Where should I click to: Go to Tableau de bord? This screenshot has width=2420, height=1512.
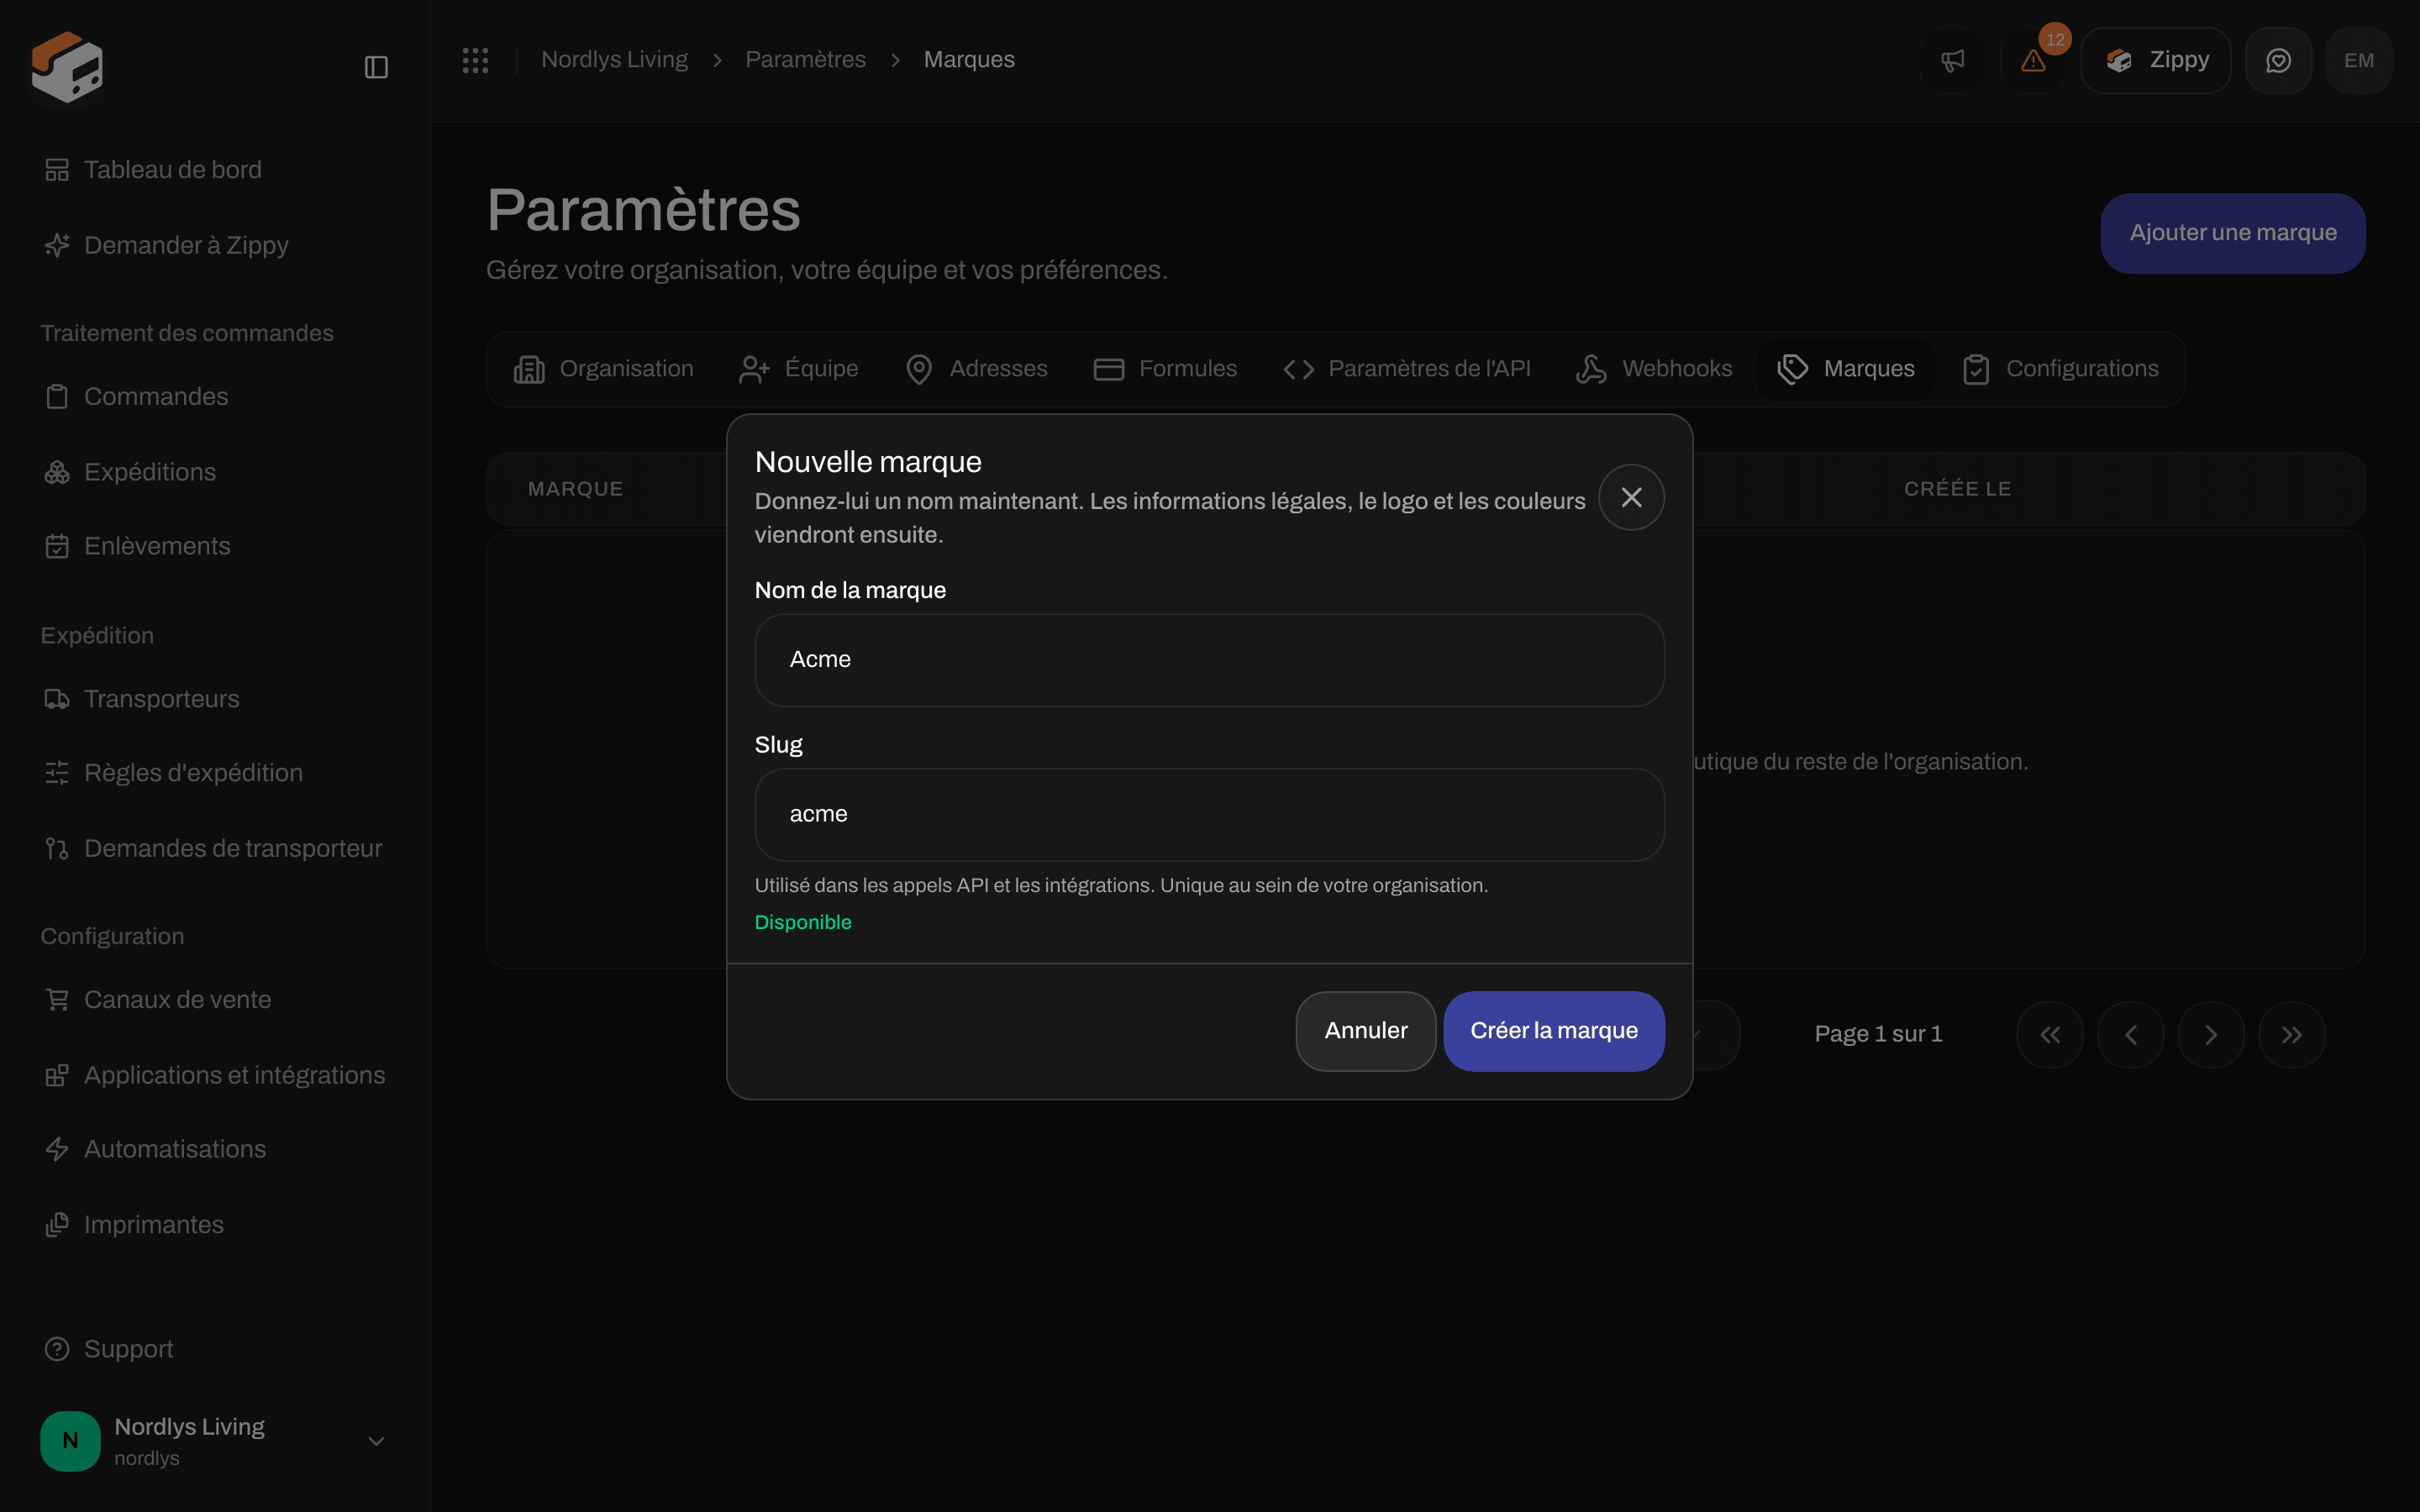216,170
